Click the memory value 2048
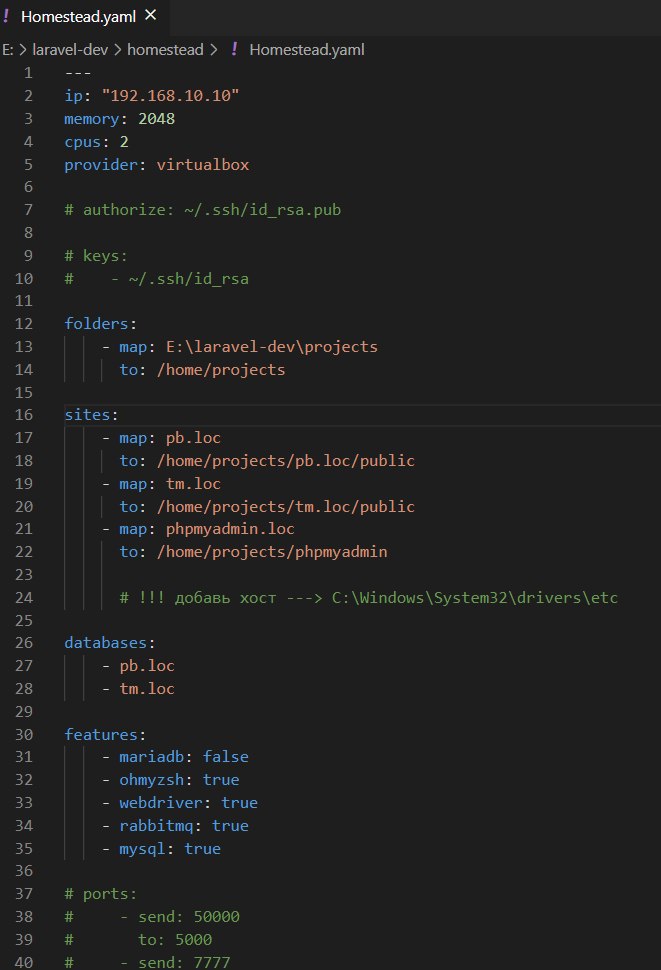The height and width of the screenshot is (970, 661). click(156, 118)
